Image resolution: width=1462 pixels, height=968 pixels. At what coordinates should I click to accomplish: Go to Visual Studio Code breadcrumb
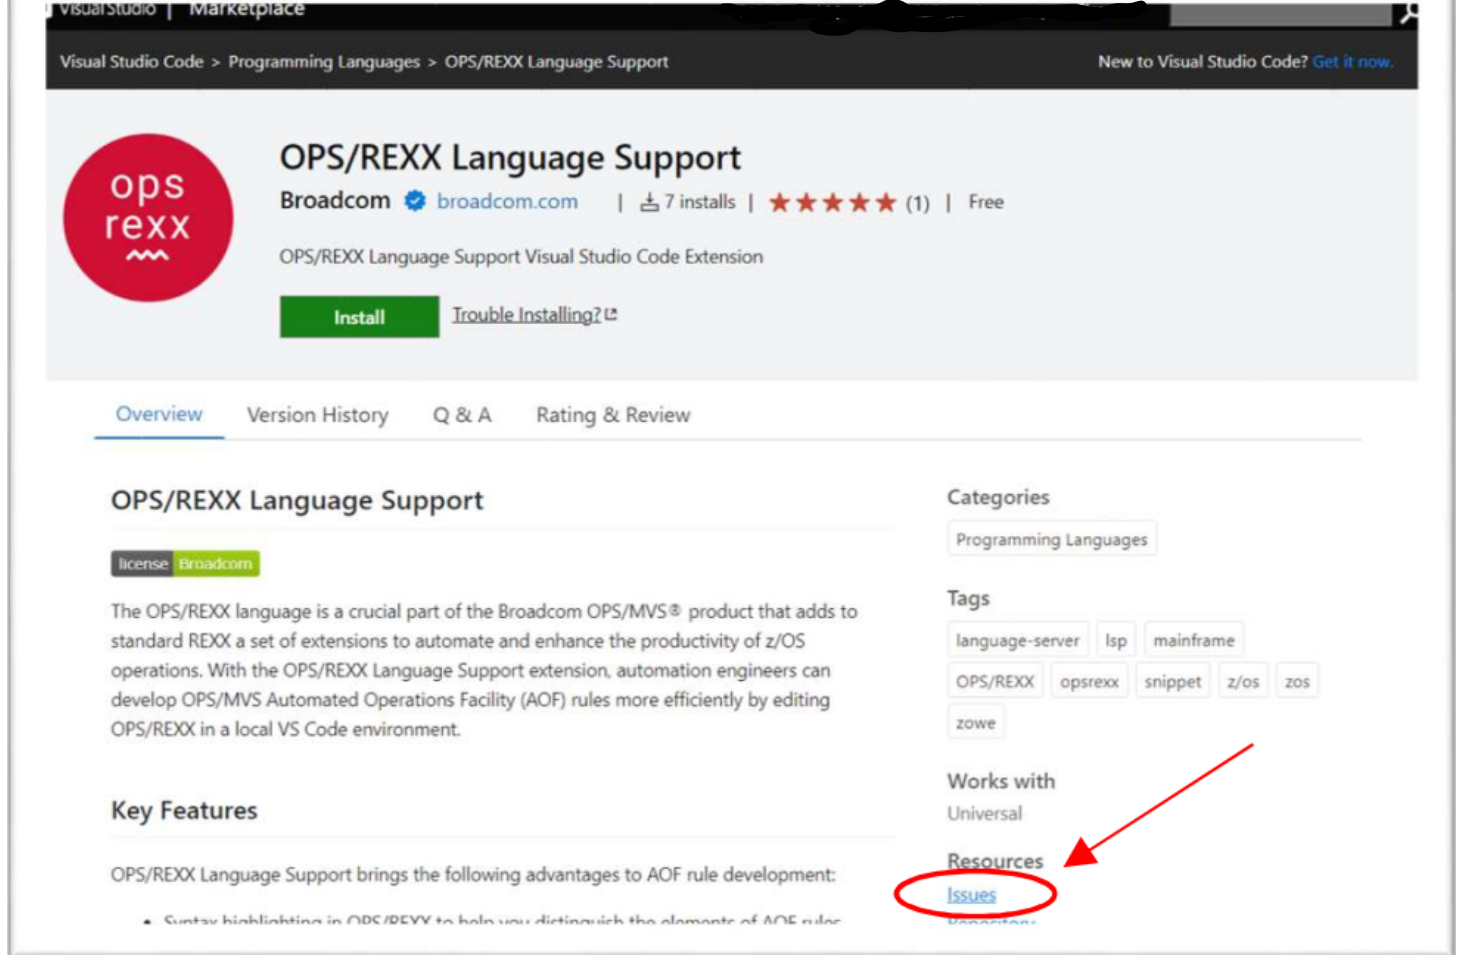[131, 62]
